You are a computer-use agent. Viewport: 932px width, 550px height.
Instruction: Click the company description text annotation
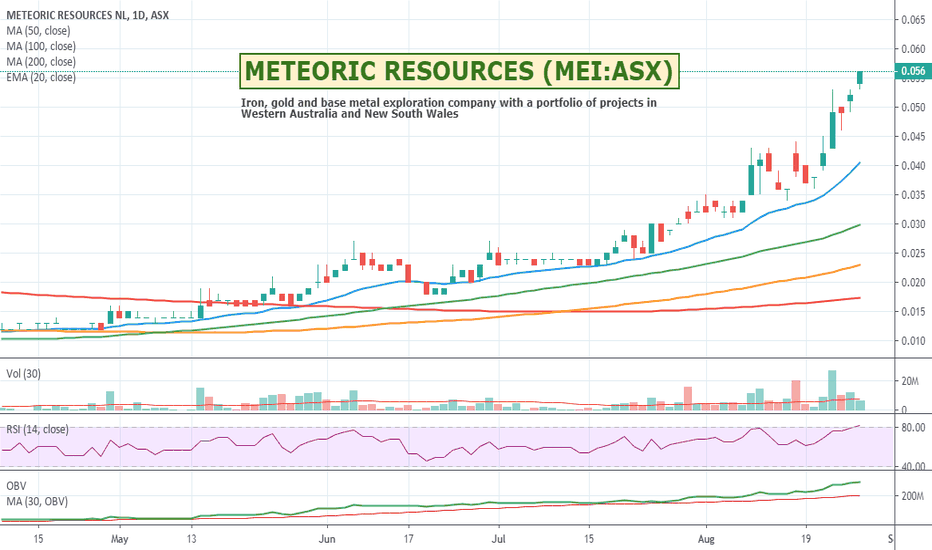[449, 108]
